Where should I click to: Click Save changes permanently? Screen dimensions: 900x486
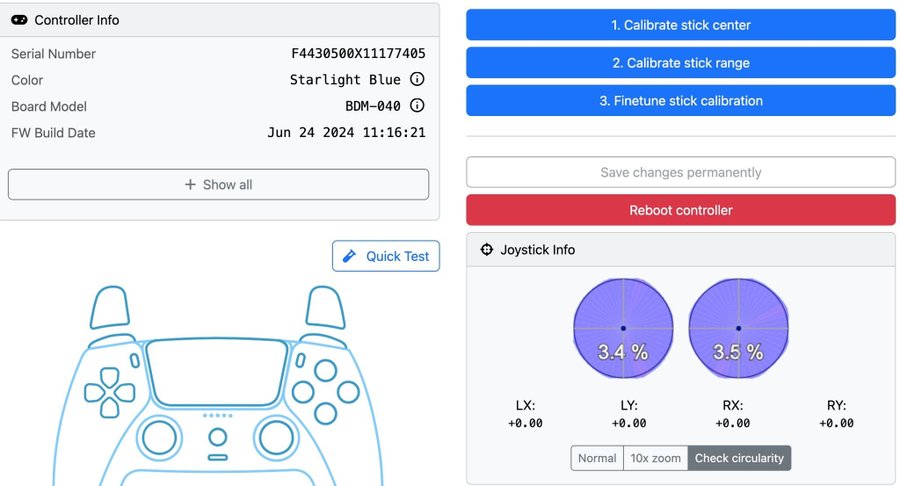[680, 172]
